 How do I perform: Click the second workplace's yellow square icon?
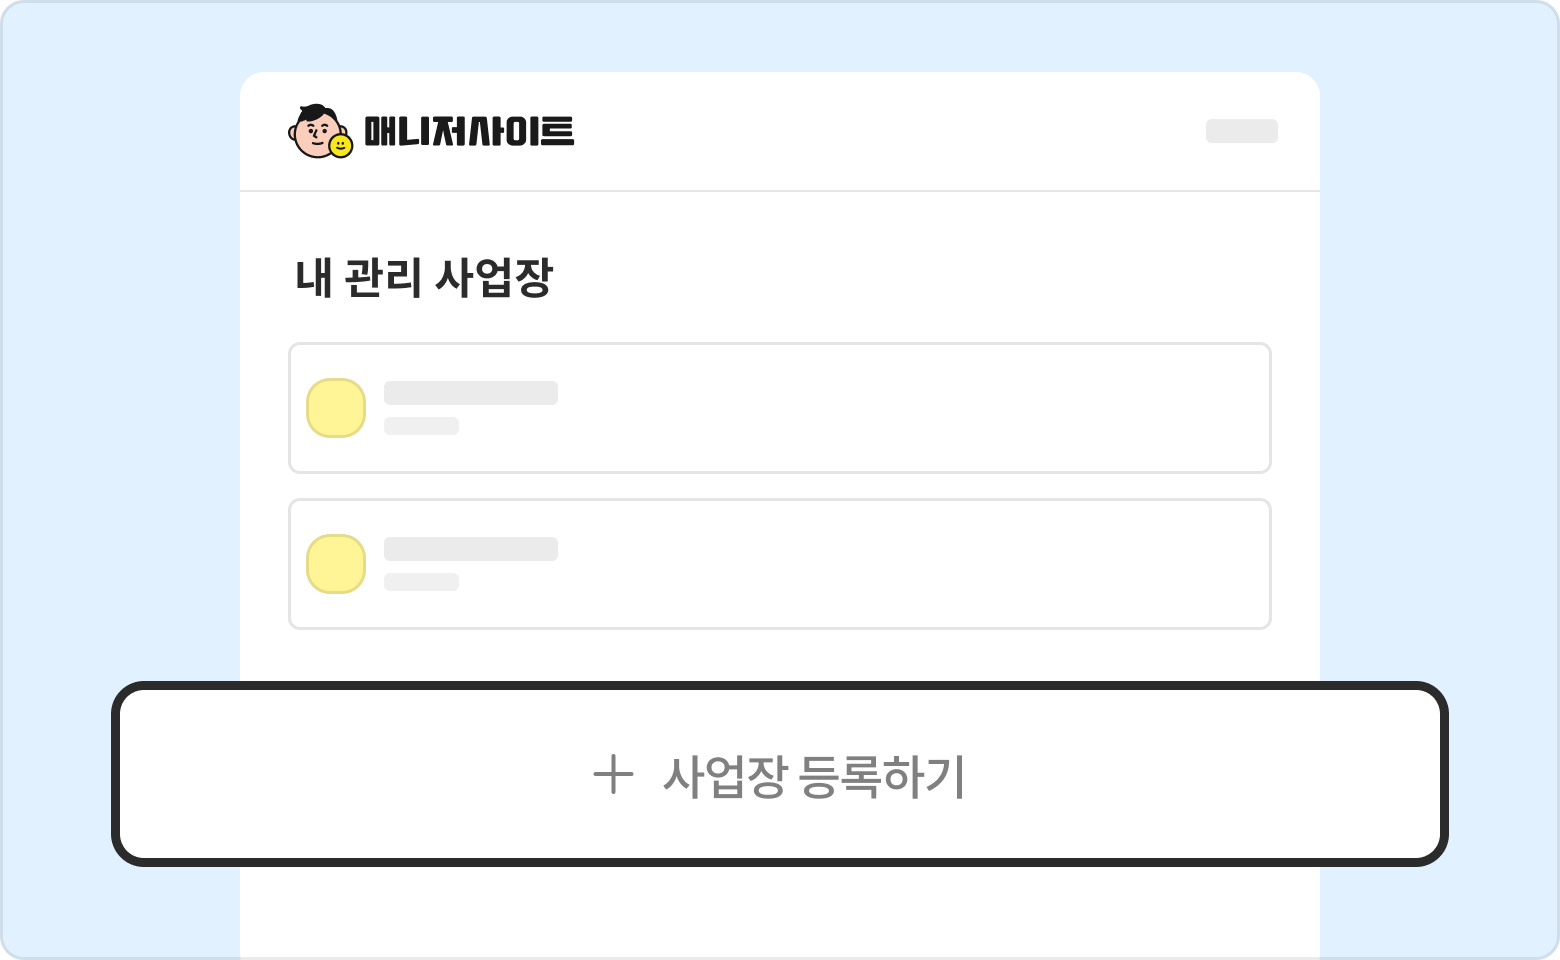coord(336,564)
